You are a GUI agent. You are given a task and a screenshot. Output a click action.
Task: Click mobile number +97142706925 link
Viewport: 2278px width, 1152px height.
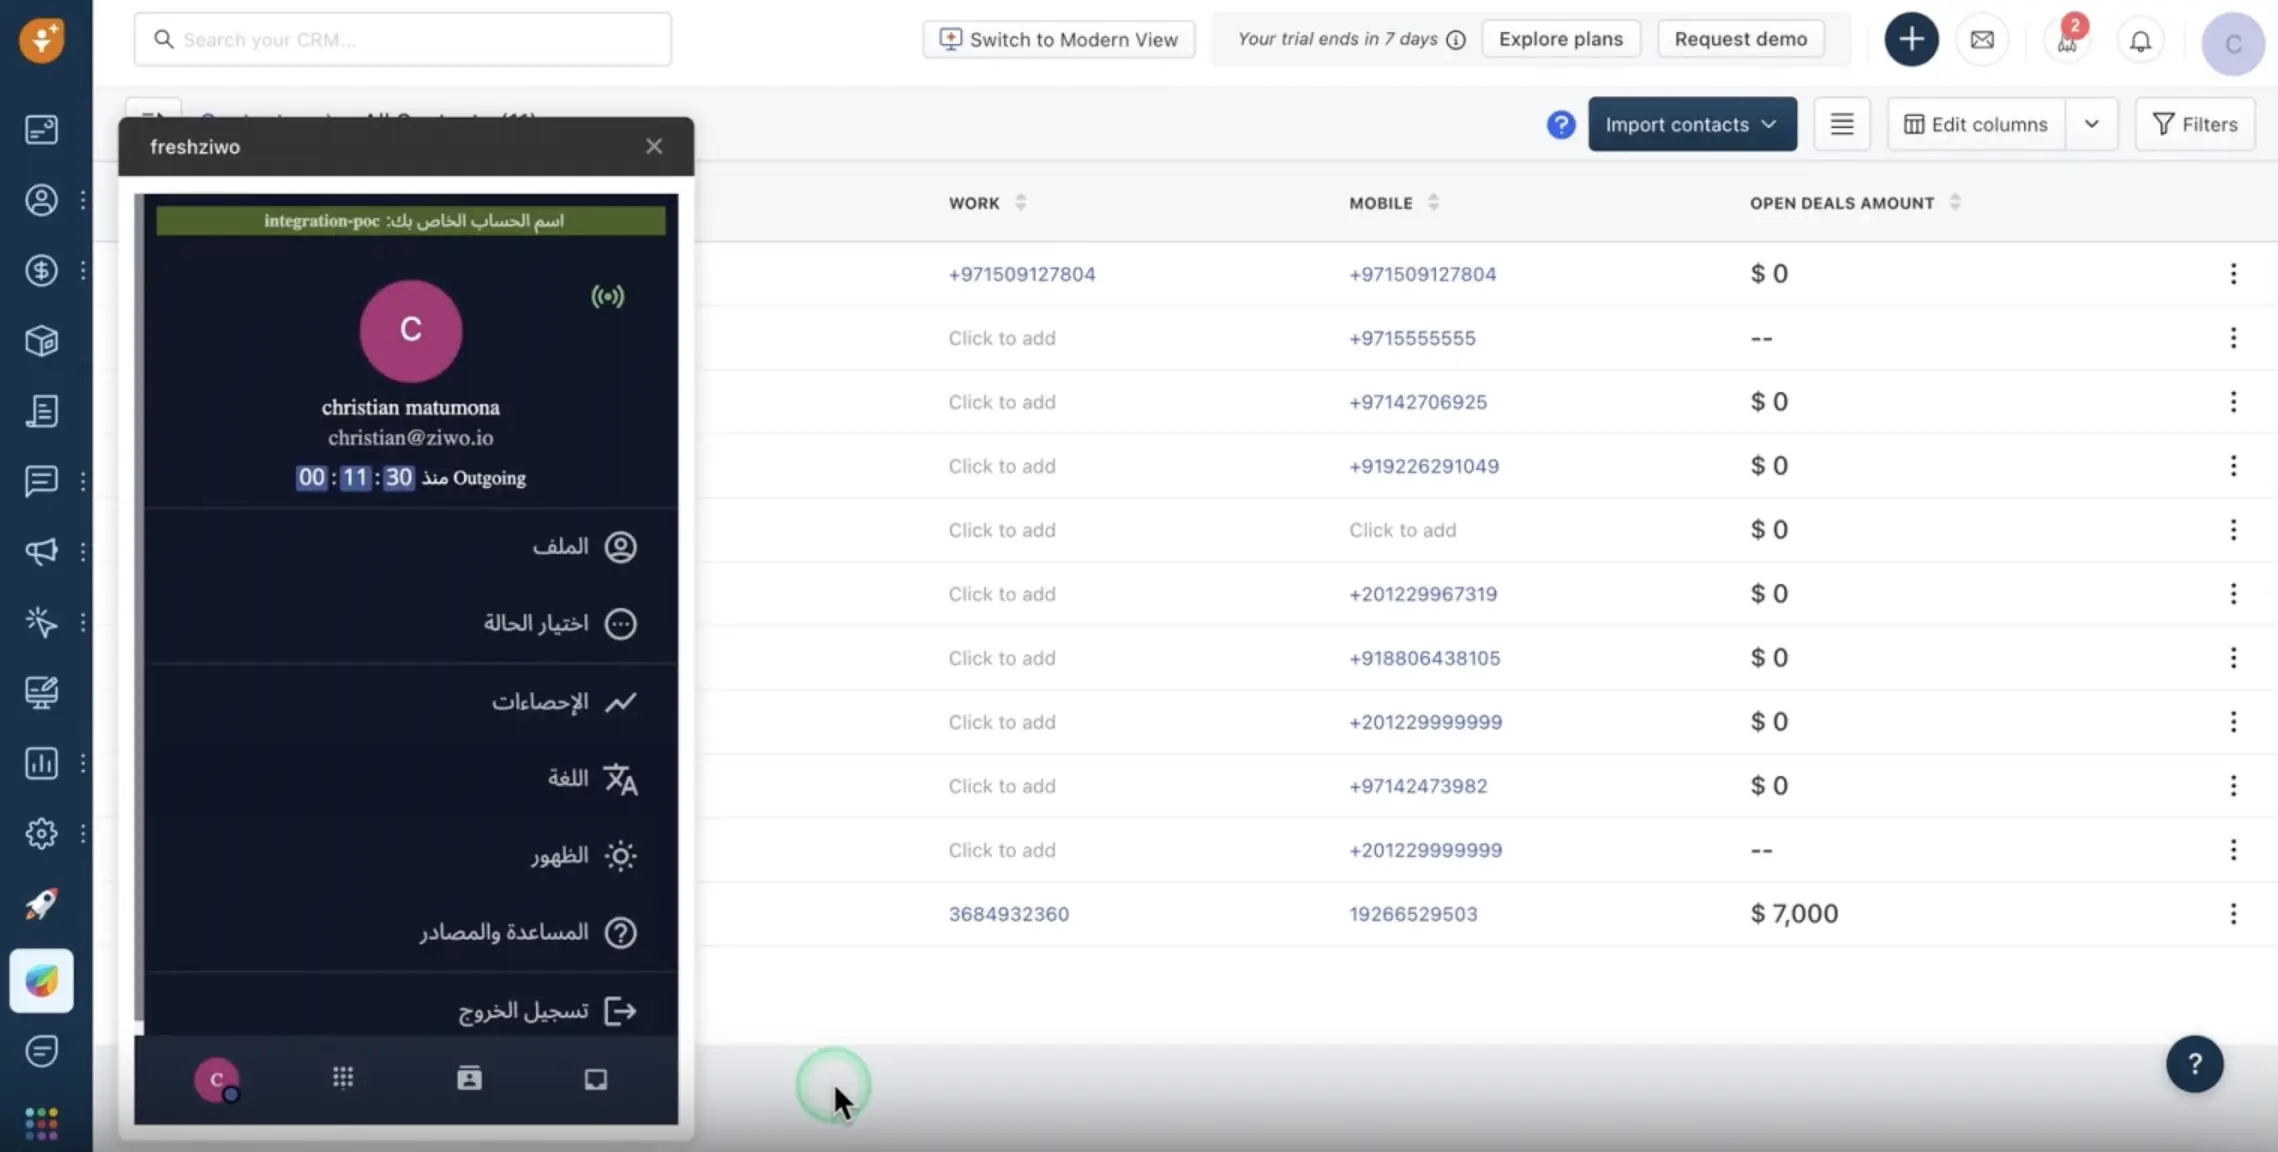1417,402
